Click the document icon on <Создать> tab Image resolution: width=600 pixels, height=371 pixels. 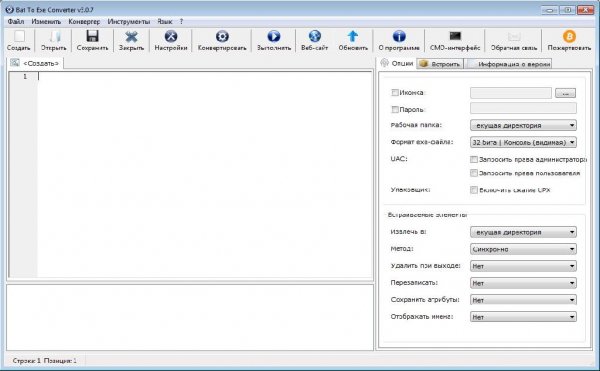[x=15, y=63]
